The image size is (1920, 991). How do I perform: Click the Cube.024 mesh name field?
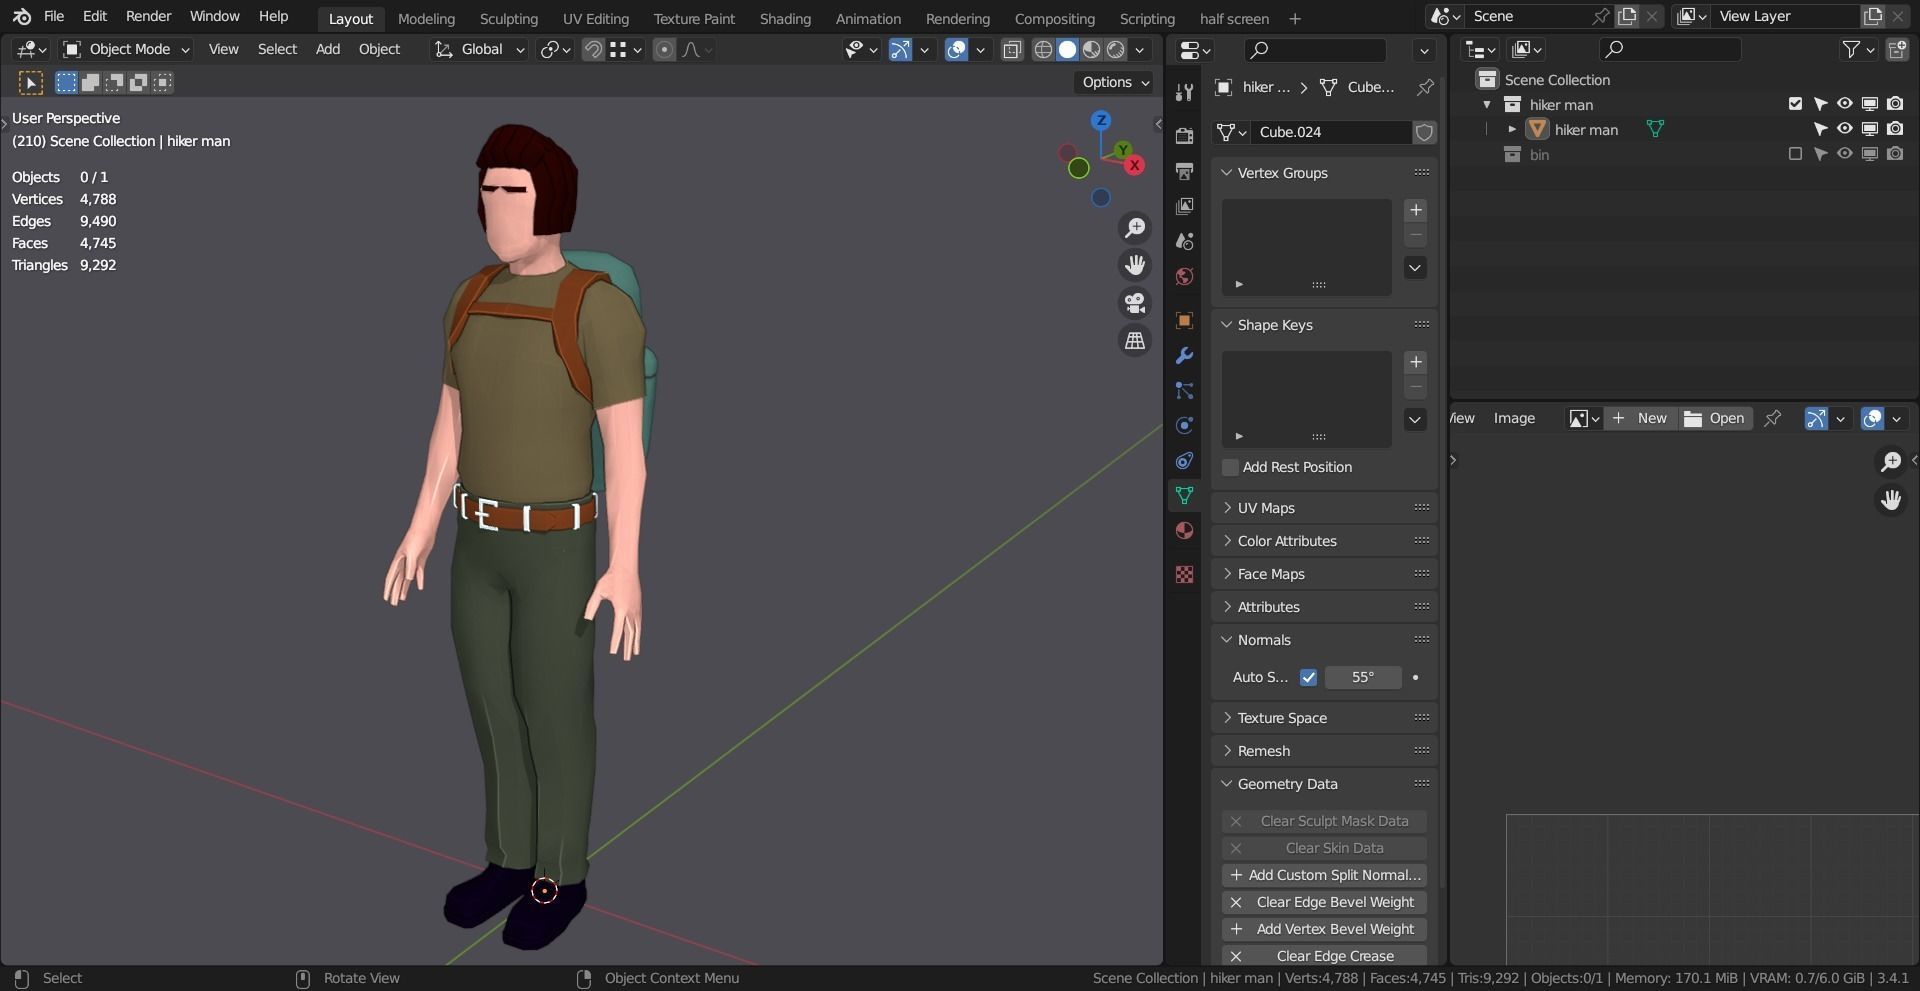point(1330,132)
